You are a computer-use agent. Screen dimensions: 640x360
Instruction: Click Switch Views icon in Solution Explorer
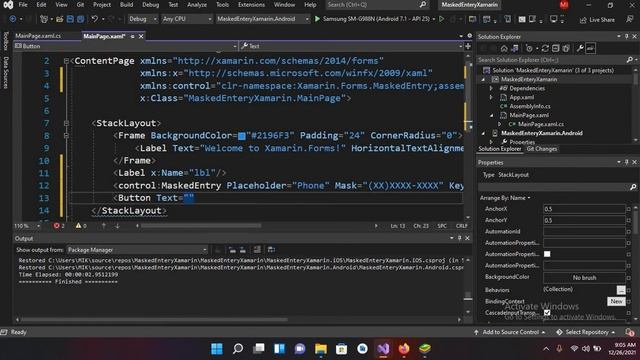pos(515,49)
